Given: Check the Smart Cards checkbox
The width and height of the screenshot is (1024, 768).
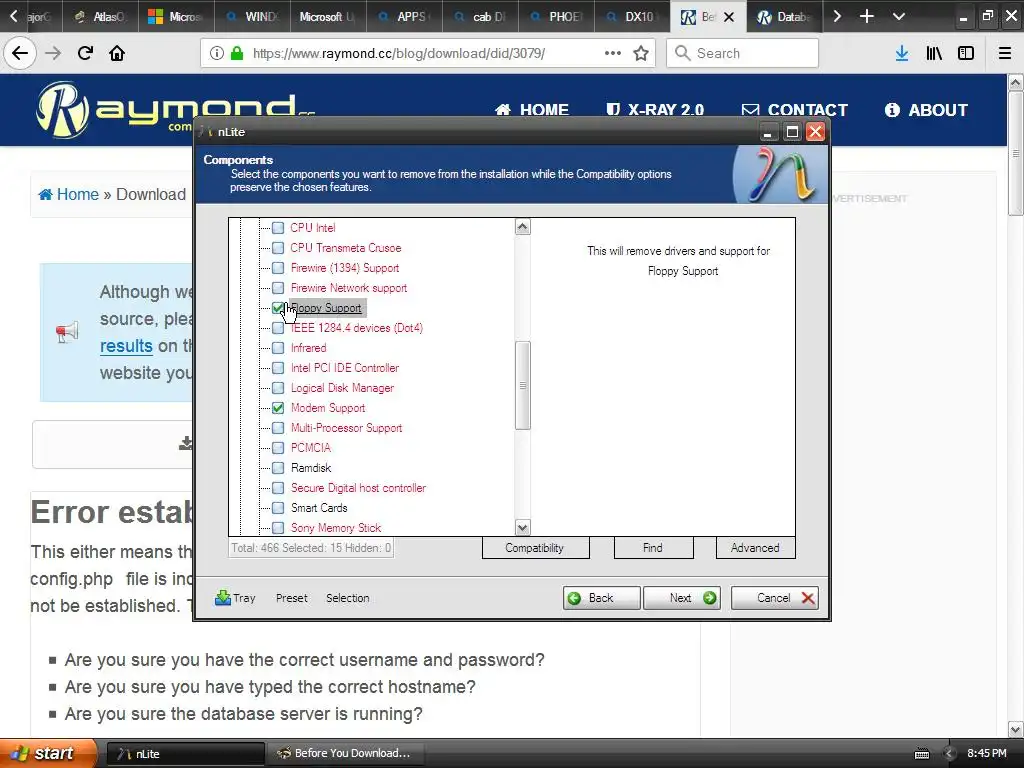Looking at the screenshot, I should [278, 508].
